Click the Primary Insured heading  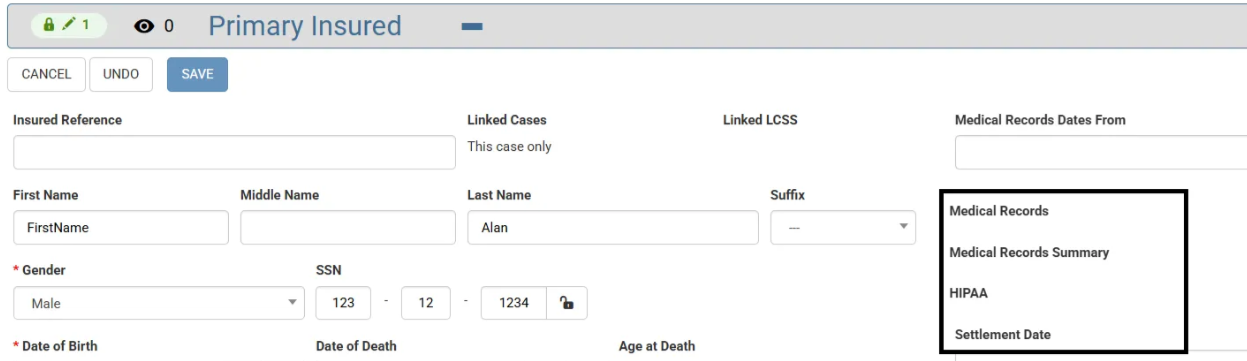click(x=305, y=26)
